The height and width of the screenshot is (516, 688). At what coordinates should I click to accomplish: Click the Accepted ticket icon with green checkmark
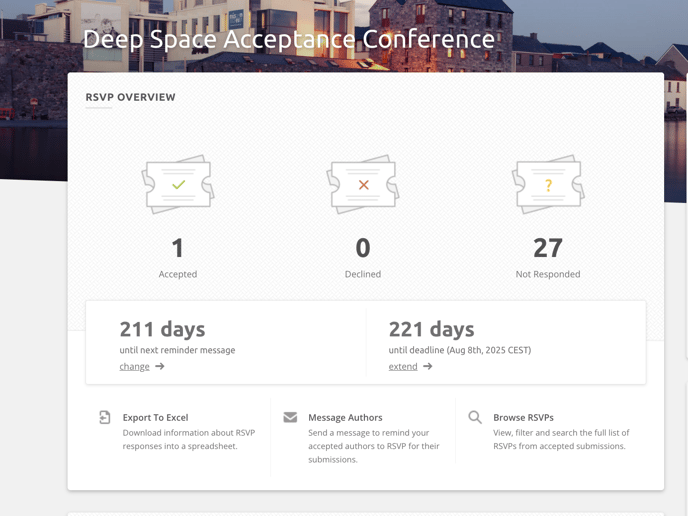[178, 184]
